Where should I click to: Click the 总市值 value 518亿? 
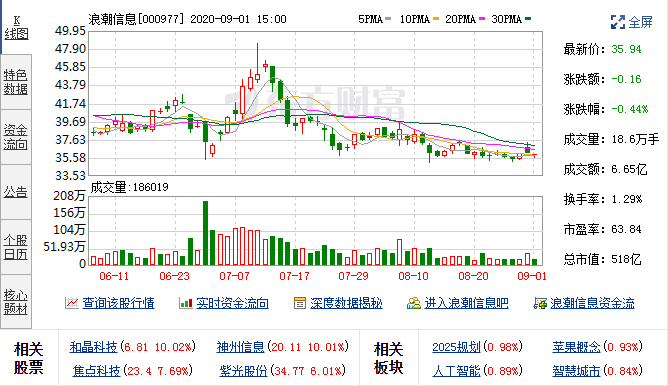pos(626,259)
